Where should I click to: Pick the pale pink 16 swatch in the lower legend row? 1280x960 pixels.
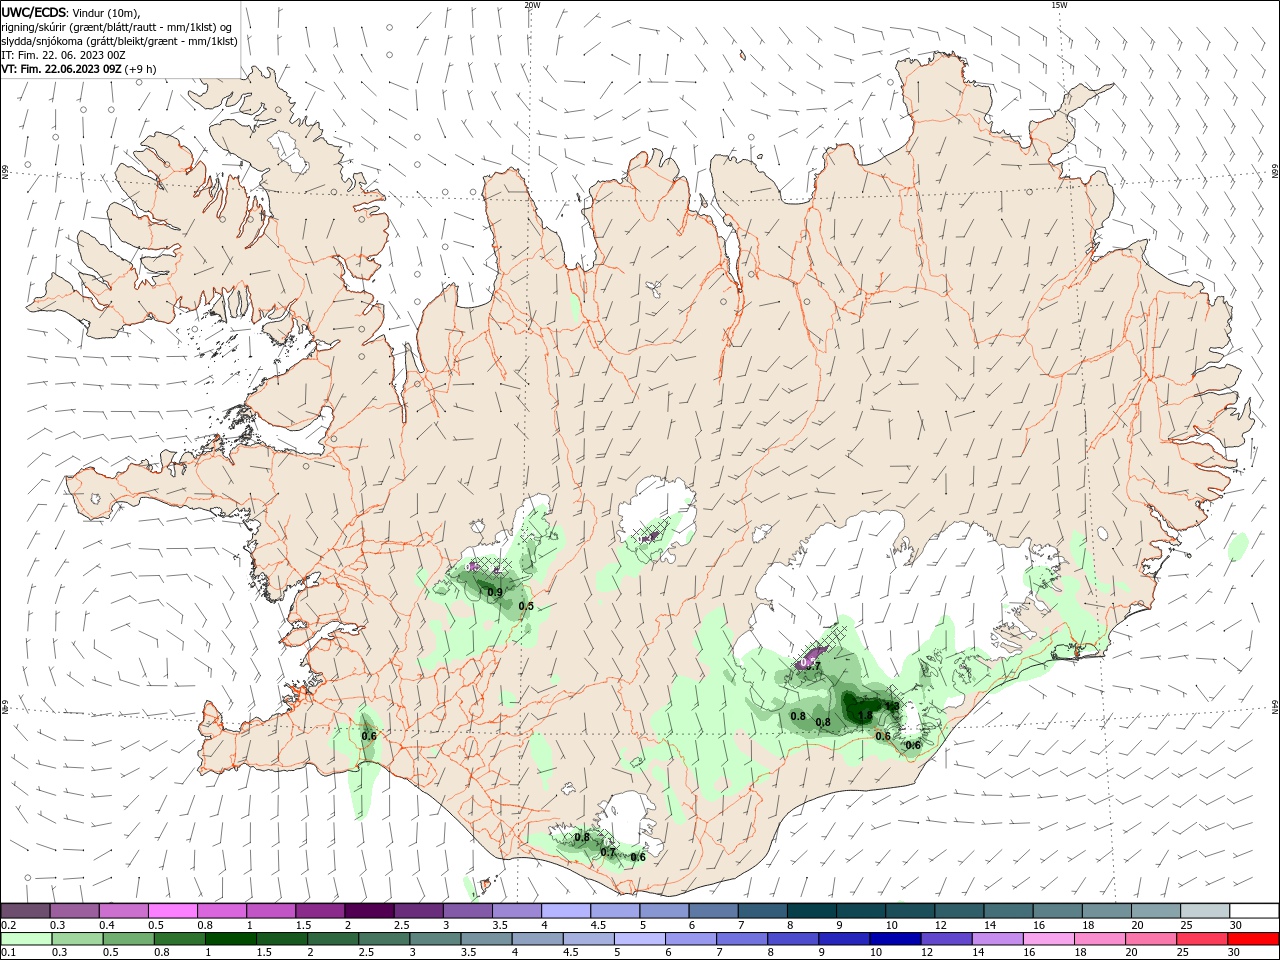coord(1050,939)
